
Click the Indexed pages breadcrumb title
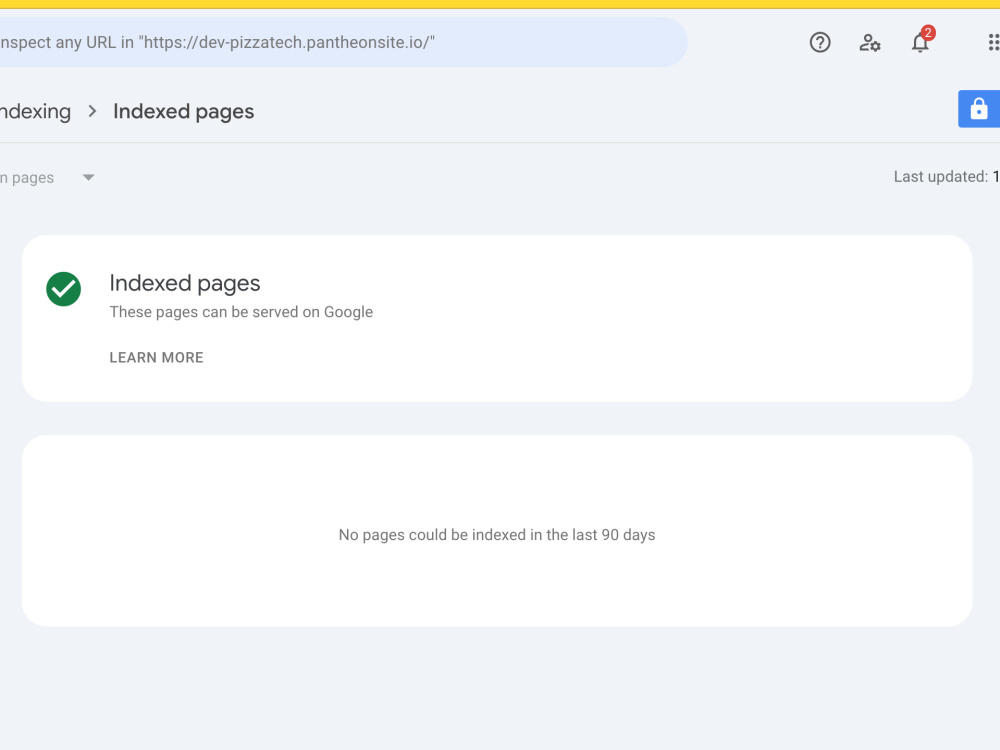click(x=184, y=112)
